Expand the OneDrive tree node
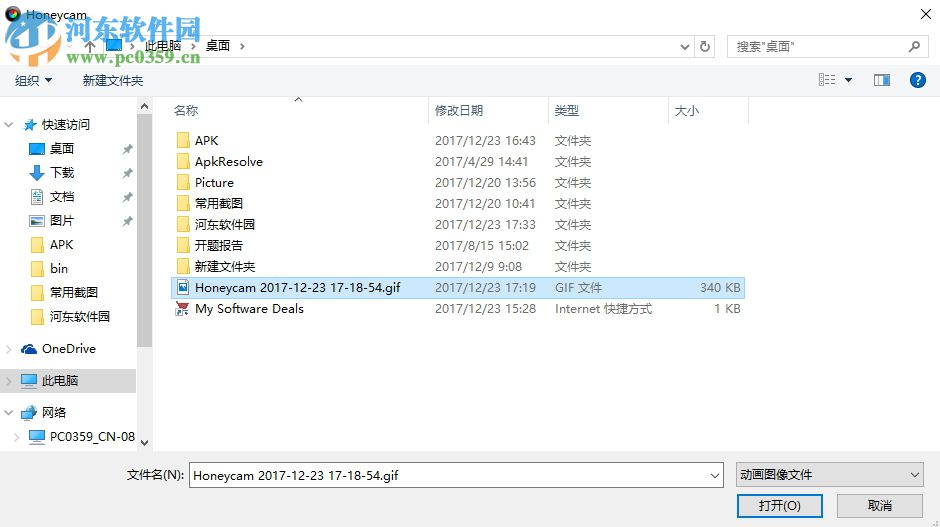 (8, 349)
